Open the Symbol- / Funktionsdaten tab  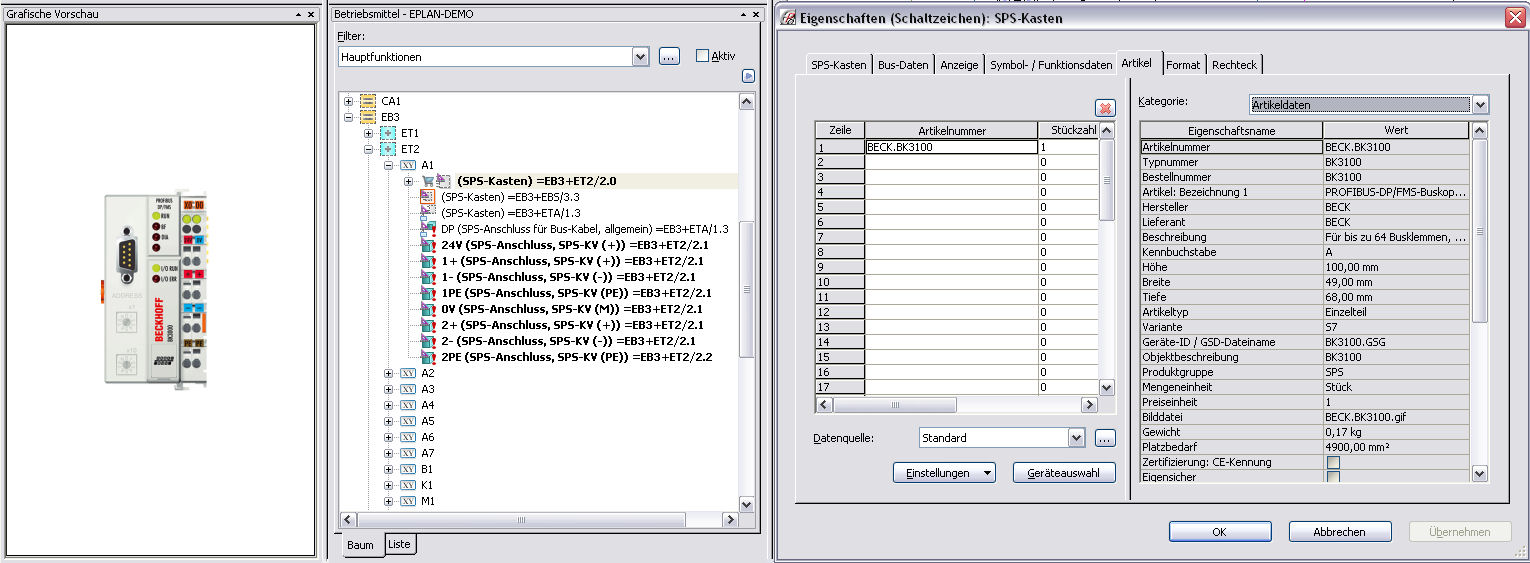1050,65
